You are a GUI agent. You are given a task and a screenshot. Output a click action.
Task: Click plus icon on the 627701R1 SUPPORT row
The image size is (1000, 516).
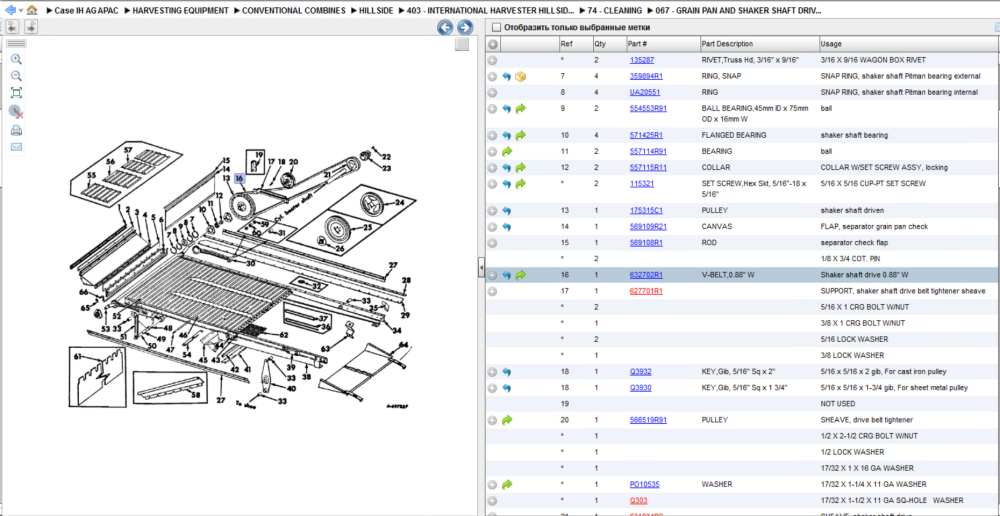(x=492, y=291)
